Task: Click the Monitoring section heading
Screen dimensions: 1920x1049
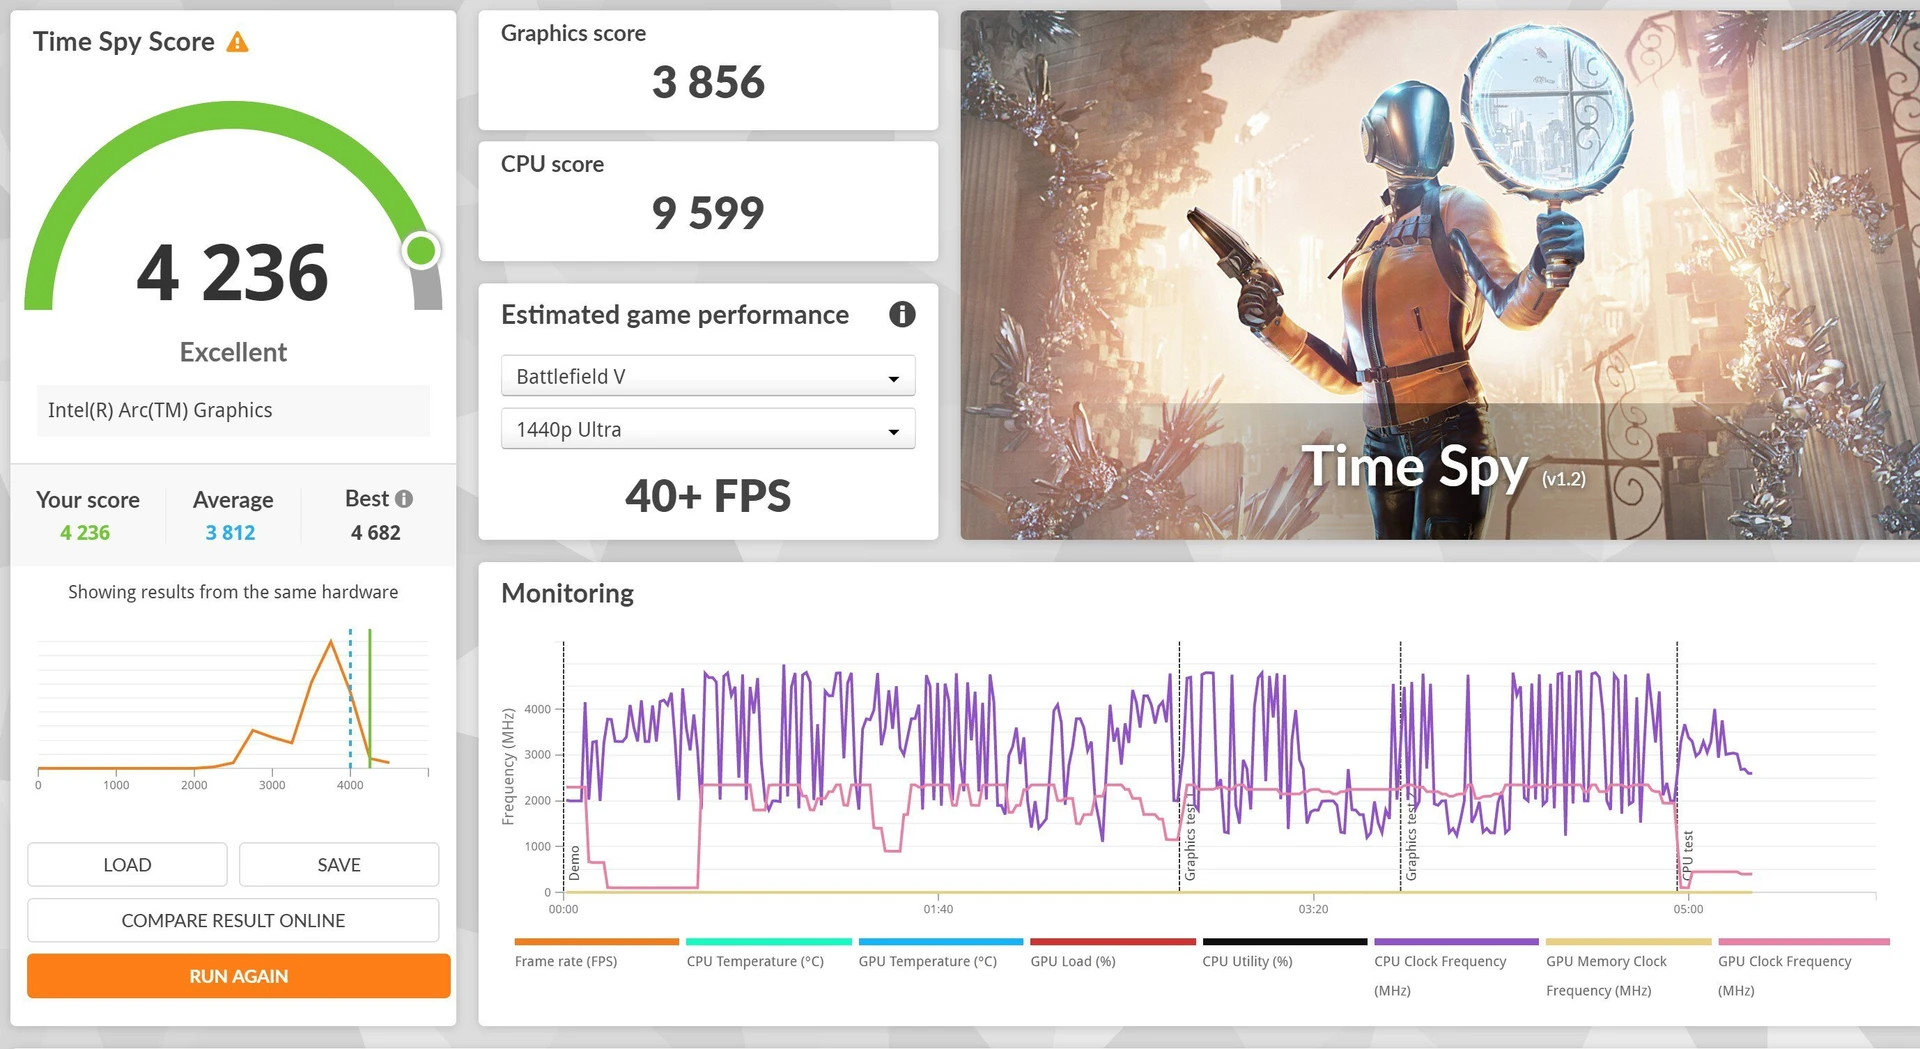Action: click(567, 593)
